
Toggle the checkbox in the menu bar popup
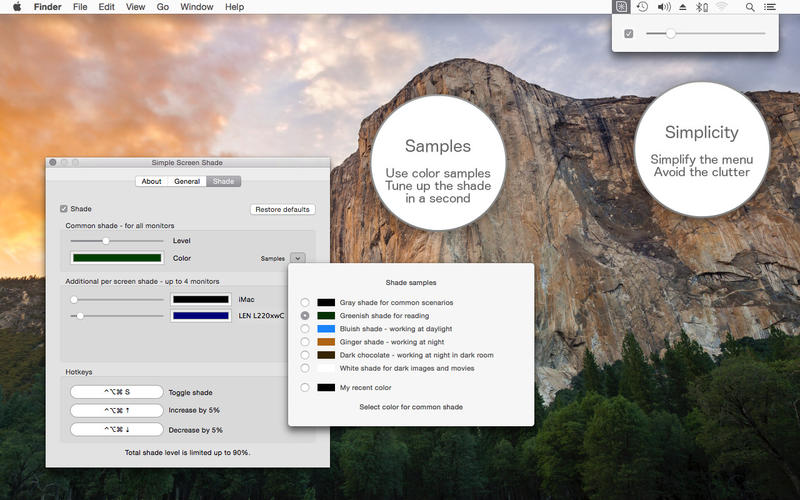coord(629,34)
